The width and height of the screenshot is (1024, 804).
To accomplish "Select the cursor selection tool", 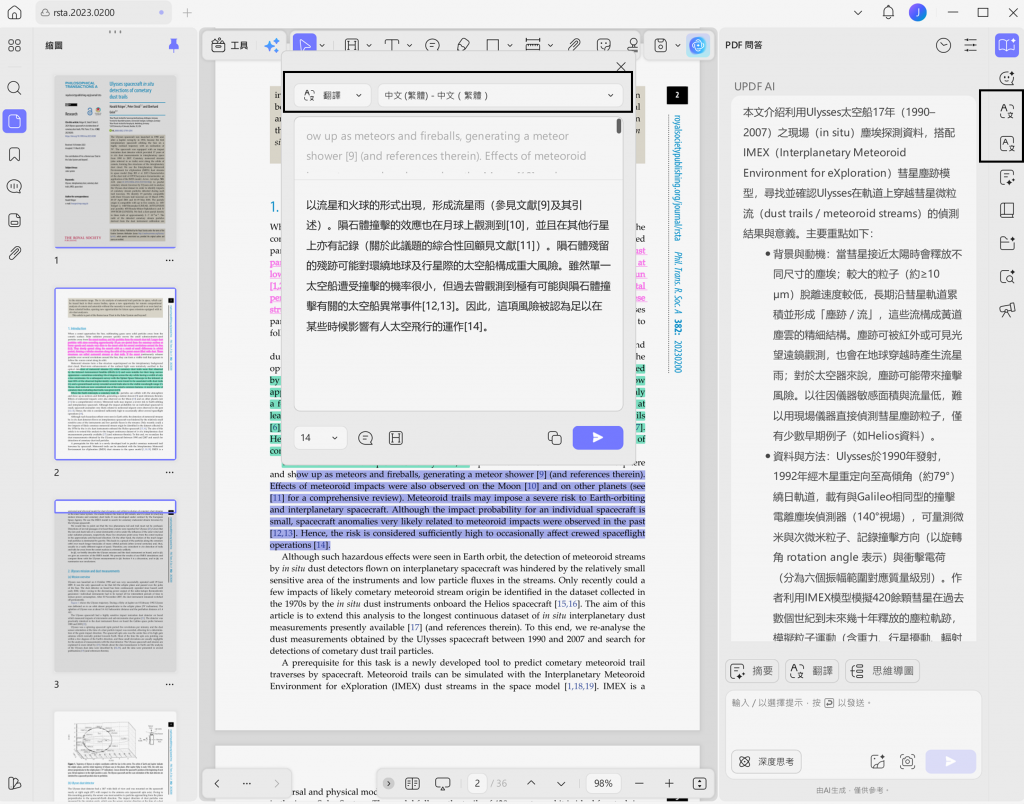I will click(x=304, y=44).
